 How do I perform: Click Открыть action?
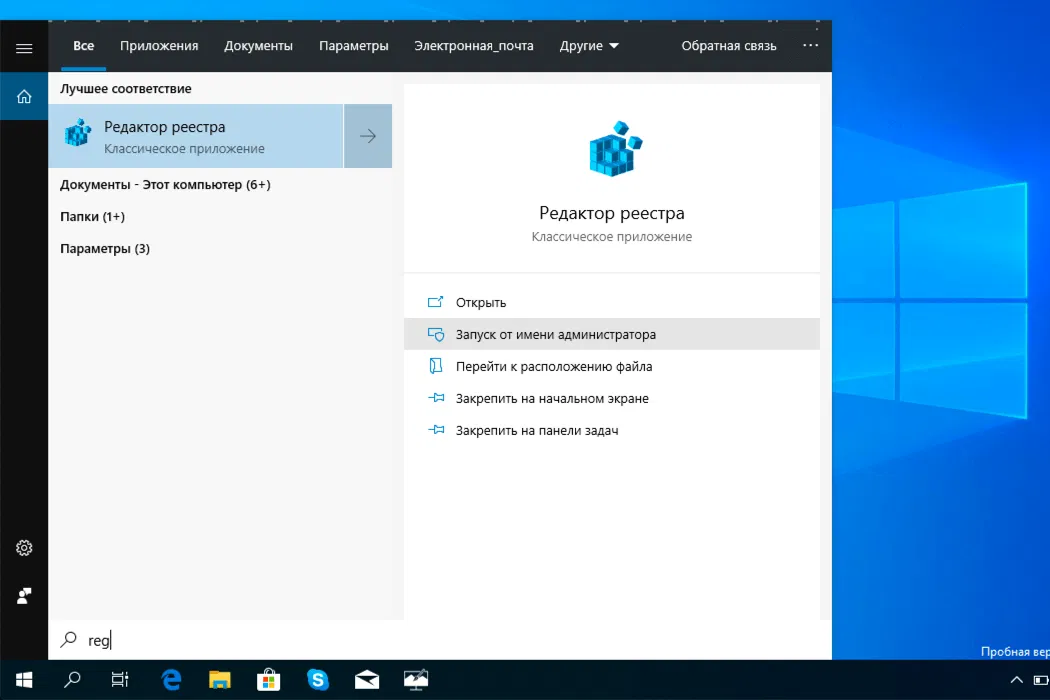click(x=612, y=302)
